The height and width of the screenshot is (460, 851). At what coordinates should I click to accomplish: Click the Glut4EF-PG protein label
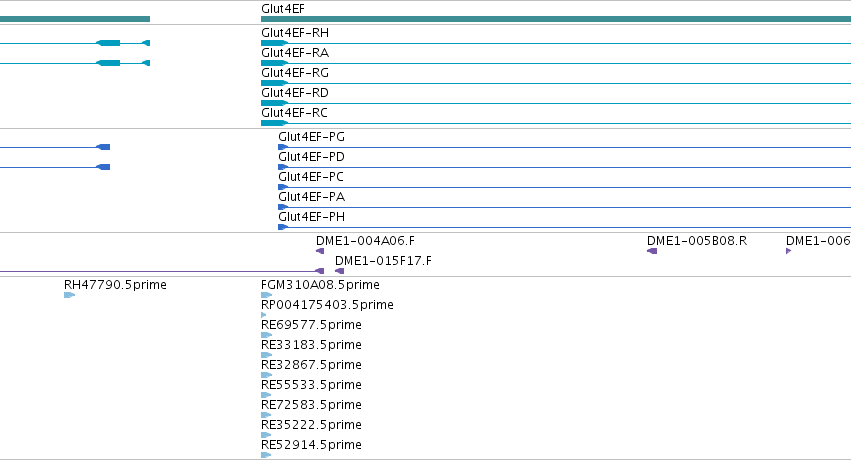point(312,137)
